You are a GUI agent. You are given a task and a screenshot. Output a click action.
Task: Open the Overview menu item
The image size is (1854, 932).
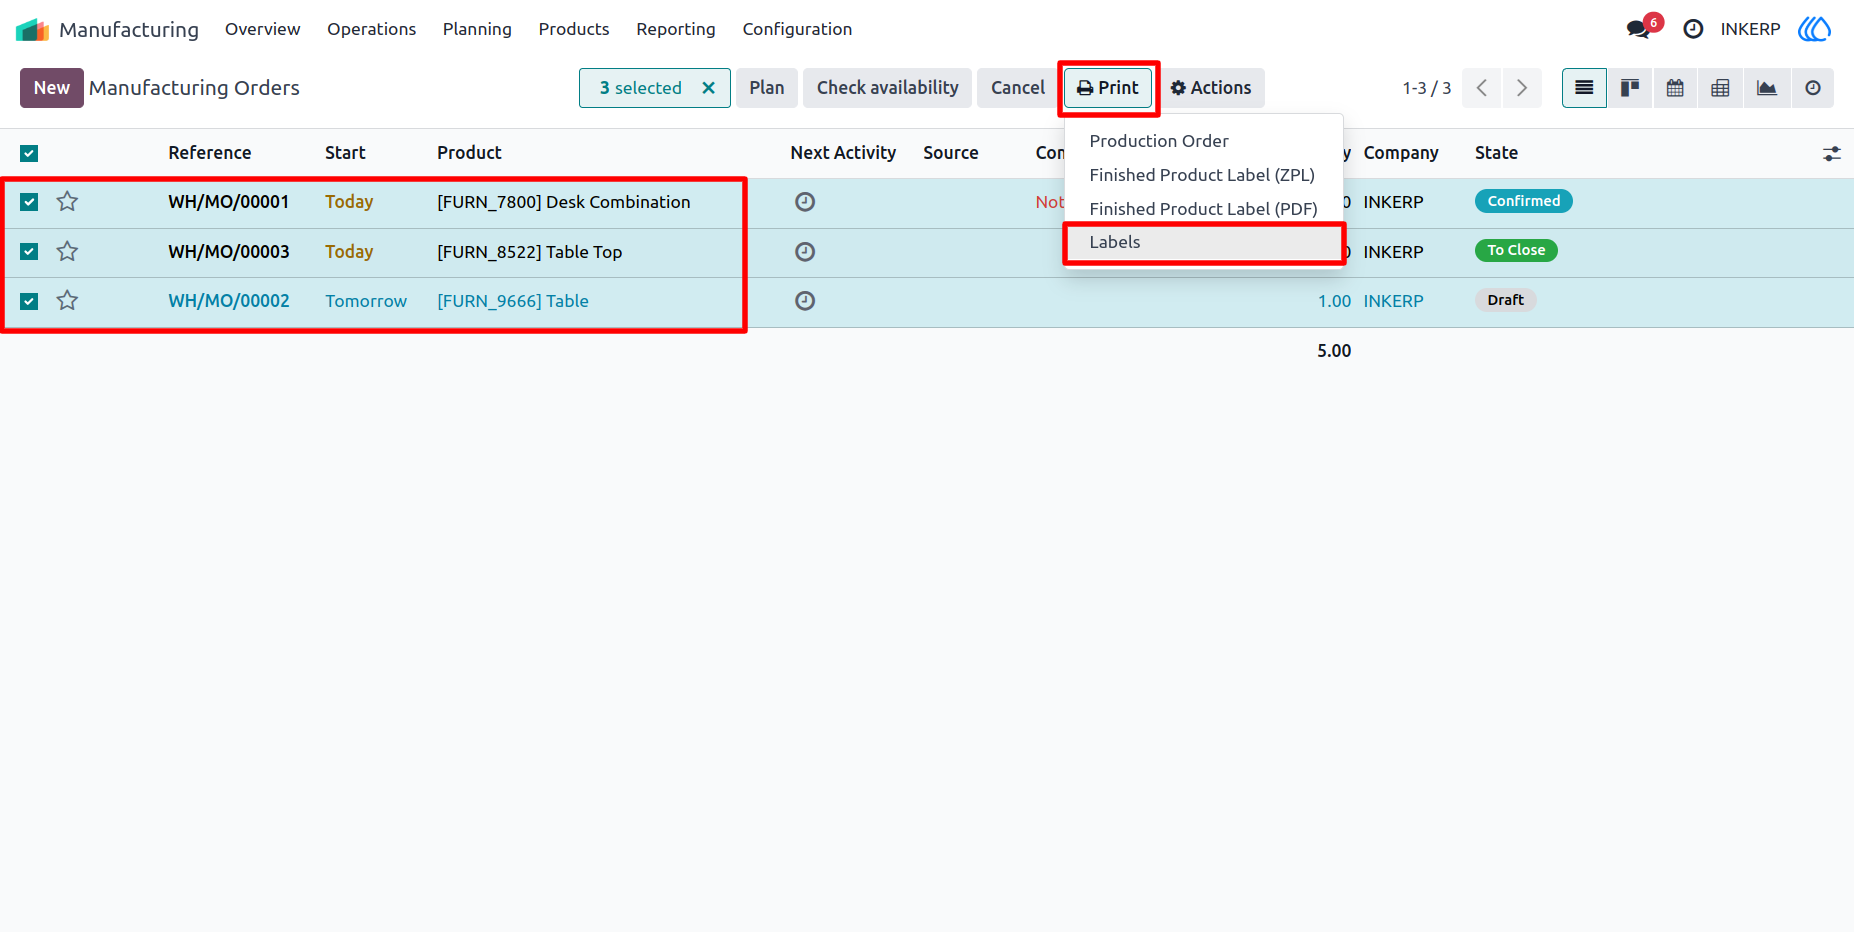click(262, 29)
